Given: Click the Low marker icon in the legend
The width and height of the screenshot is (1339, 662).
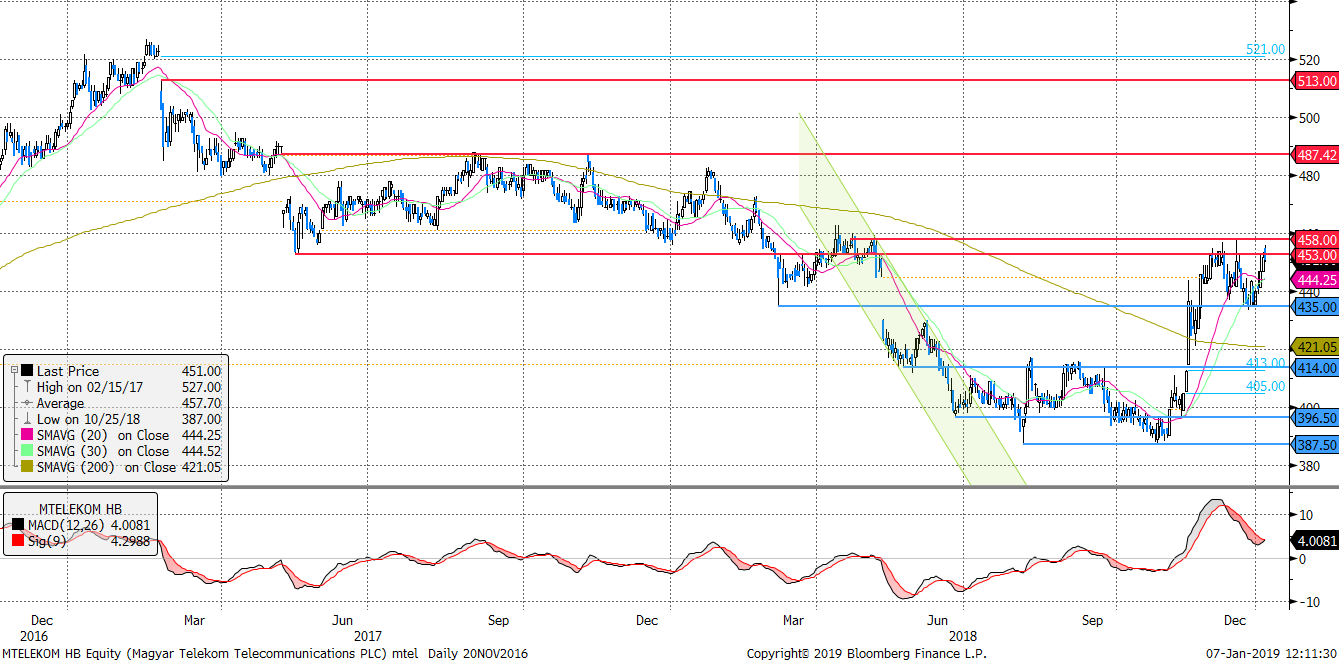Looking at the screenshot, I should coord(27,419).
